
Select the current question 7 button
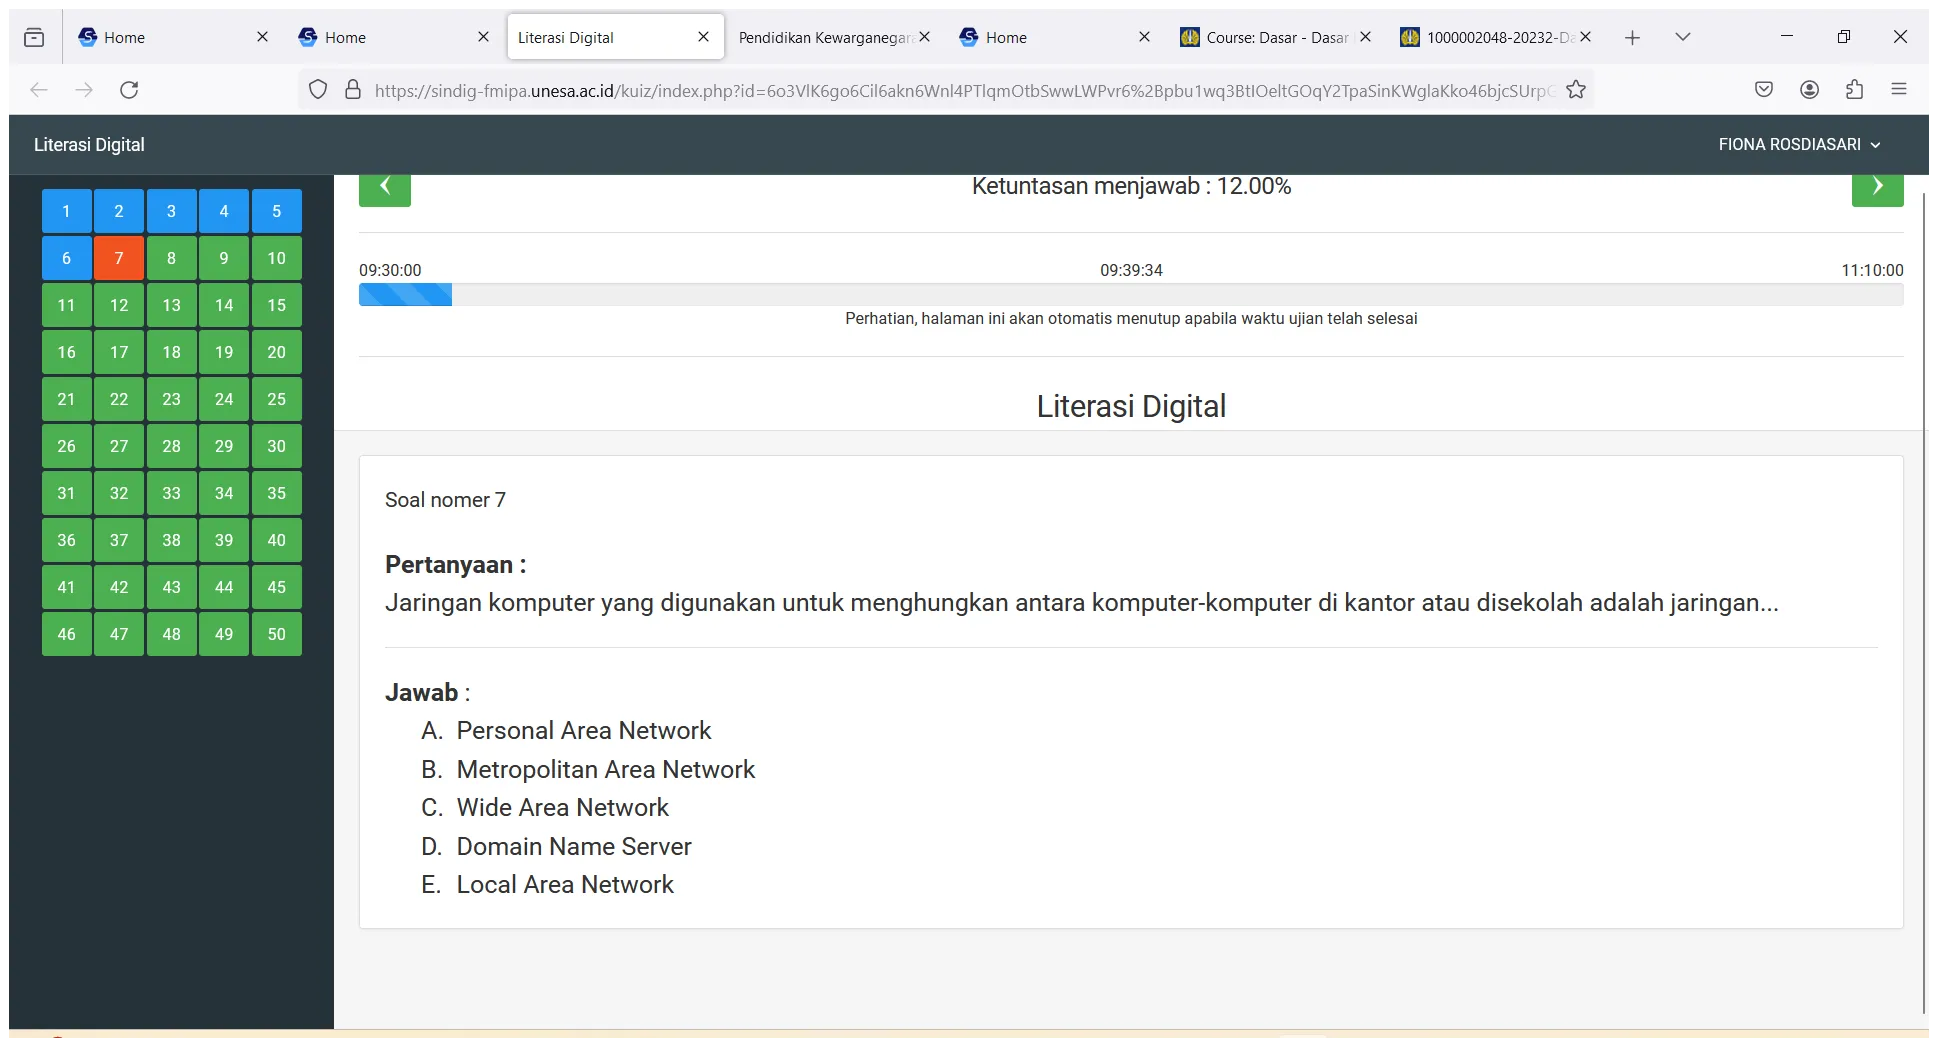click(x=119, y=258)
